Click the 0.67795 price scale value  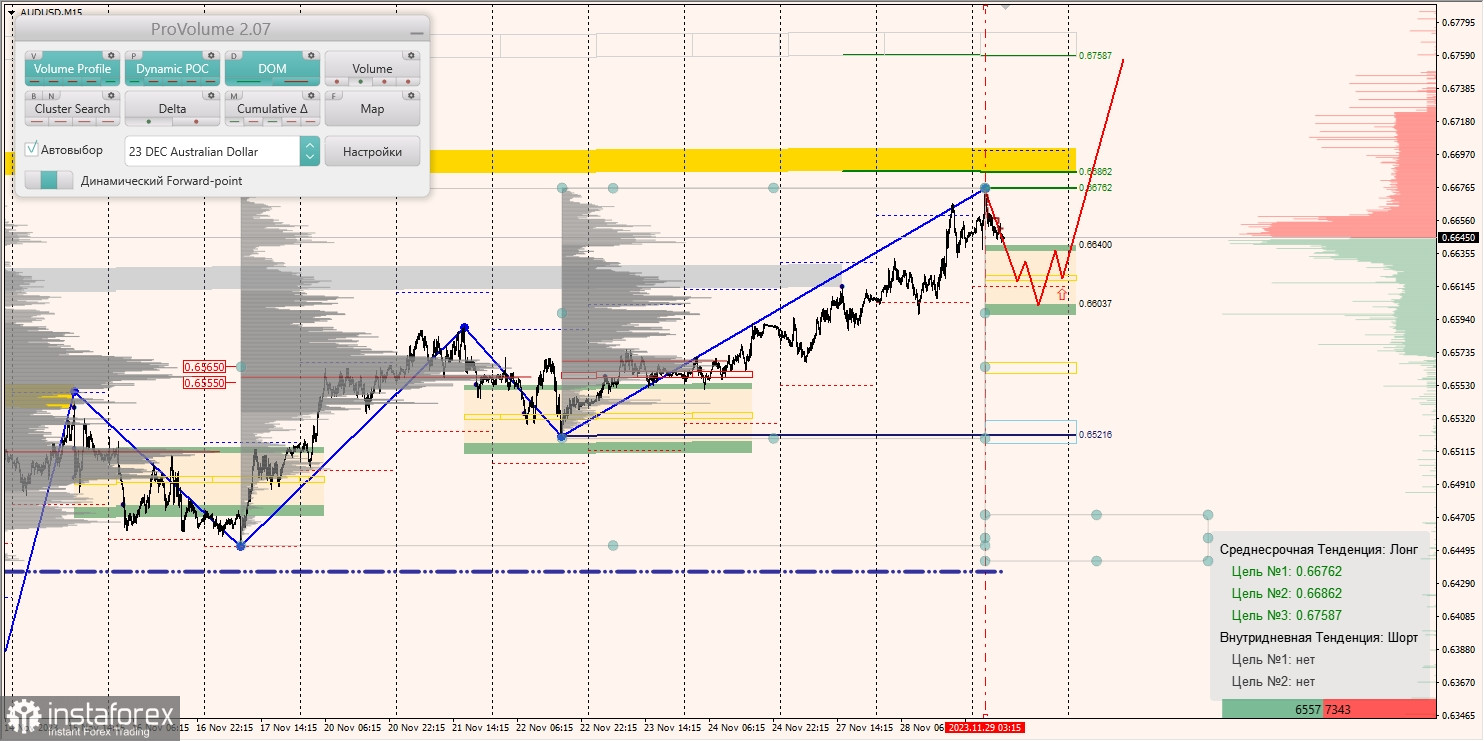pyautogui.click(x=1458, y=23)
